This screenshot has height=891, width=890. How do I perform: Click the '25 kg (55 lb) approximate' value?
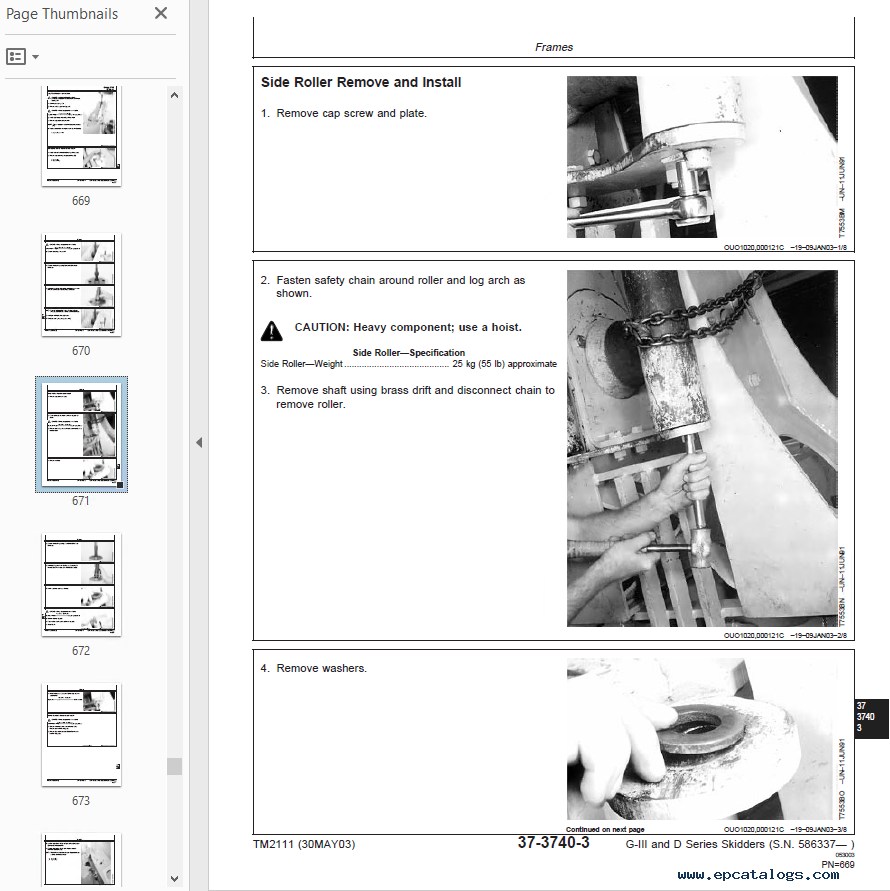(505, 364)
